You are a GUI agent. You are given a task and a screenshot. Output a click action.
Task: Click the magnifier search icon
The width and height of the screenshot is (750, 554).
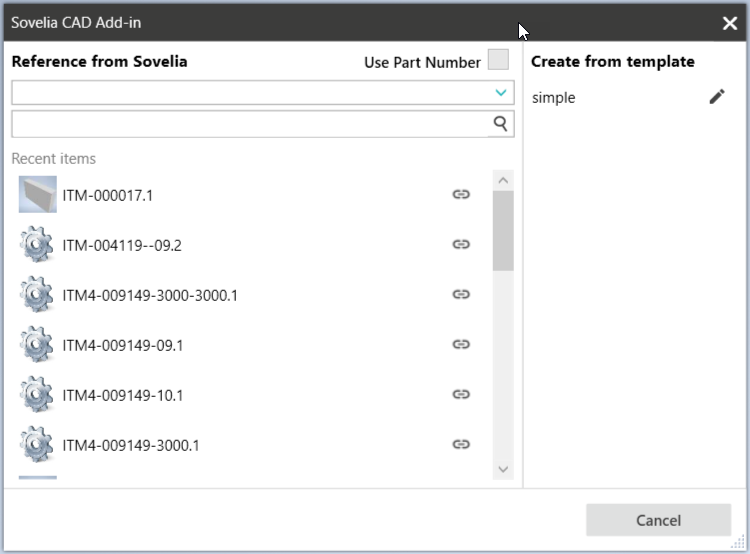[x=500, y=124]
